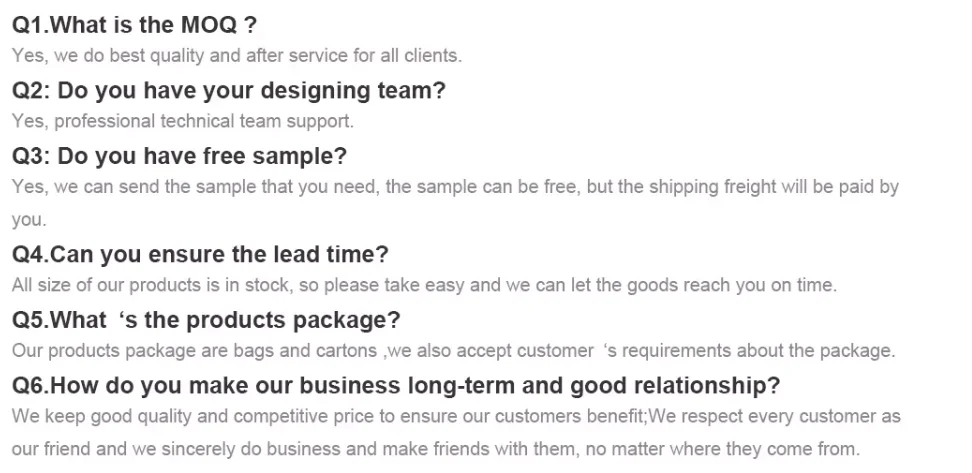Click the "professional technical team support" answer
Image resolution: width=972 pixels, height=473 pixels.
[x=183, y=122]
